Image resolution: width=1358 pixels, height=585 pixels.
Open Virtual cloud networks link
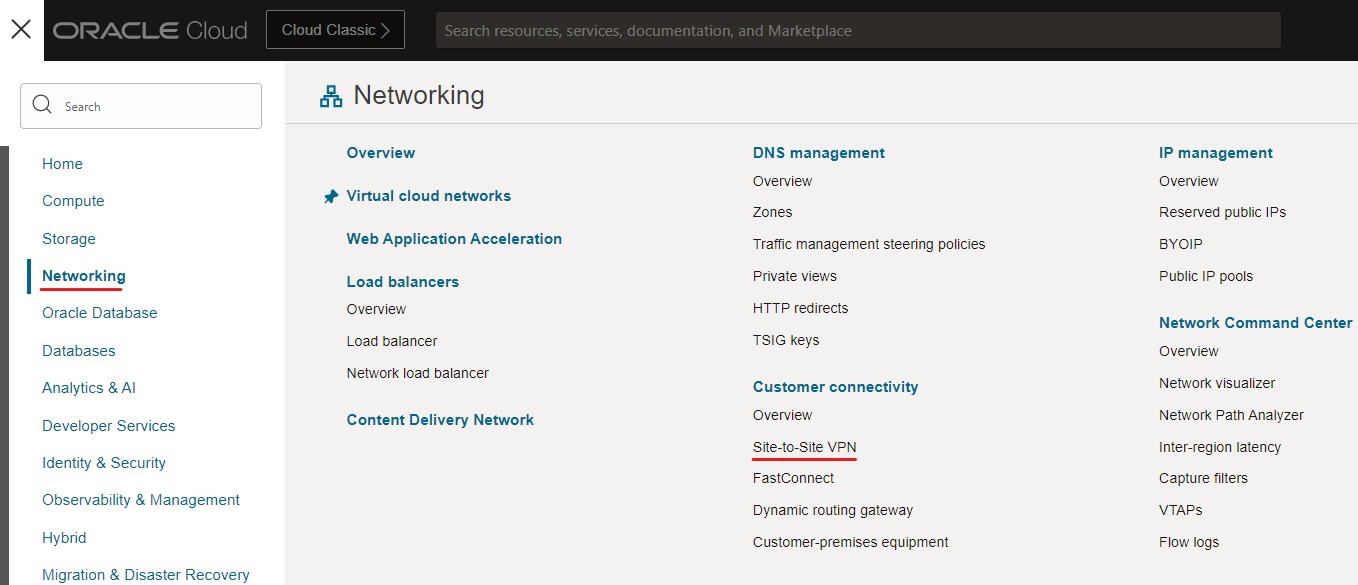428,196
